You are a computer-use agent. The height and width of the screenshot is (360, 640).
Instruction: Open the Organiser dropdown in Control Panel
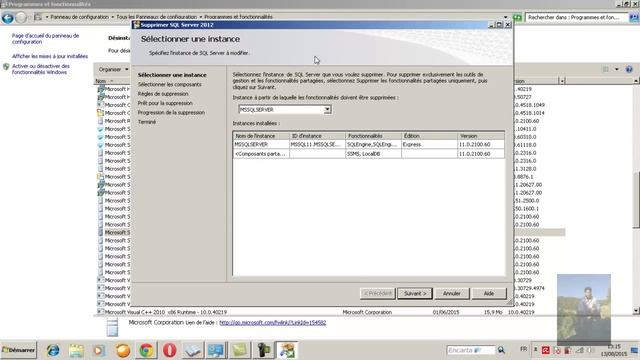pos(113,69)
